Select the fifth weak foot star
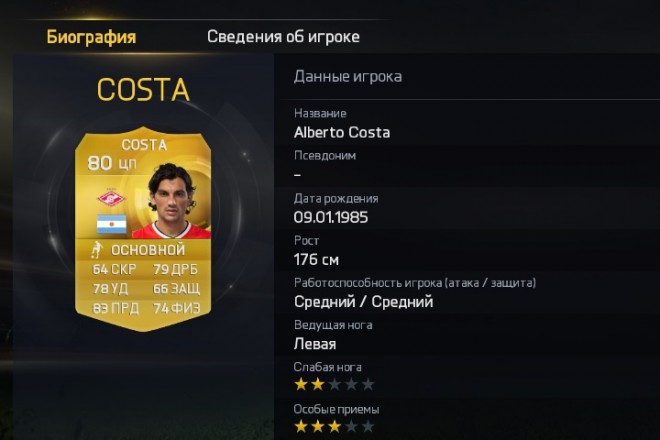Viewport: 660px width, 440px height. pyautogui.click(x=368, y=384)
